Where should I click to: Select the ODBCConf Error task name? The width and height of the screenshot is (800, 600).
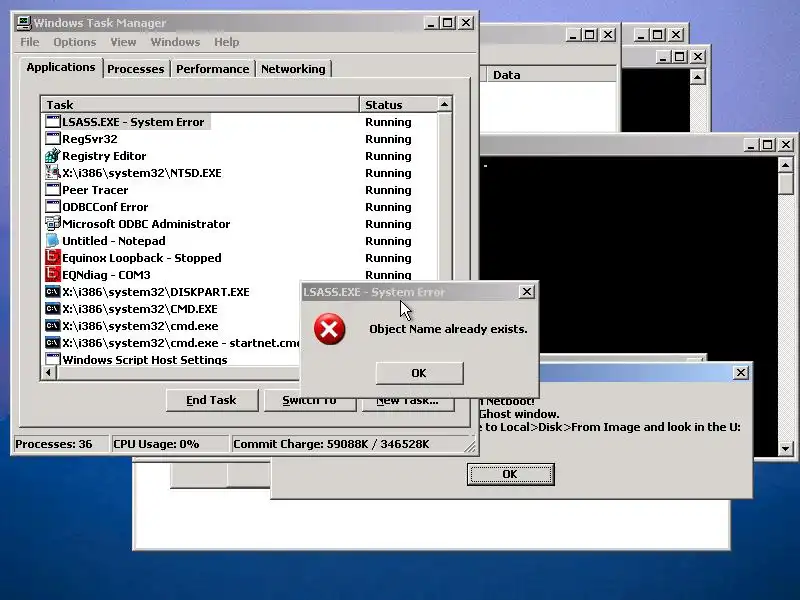(105, 207)
